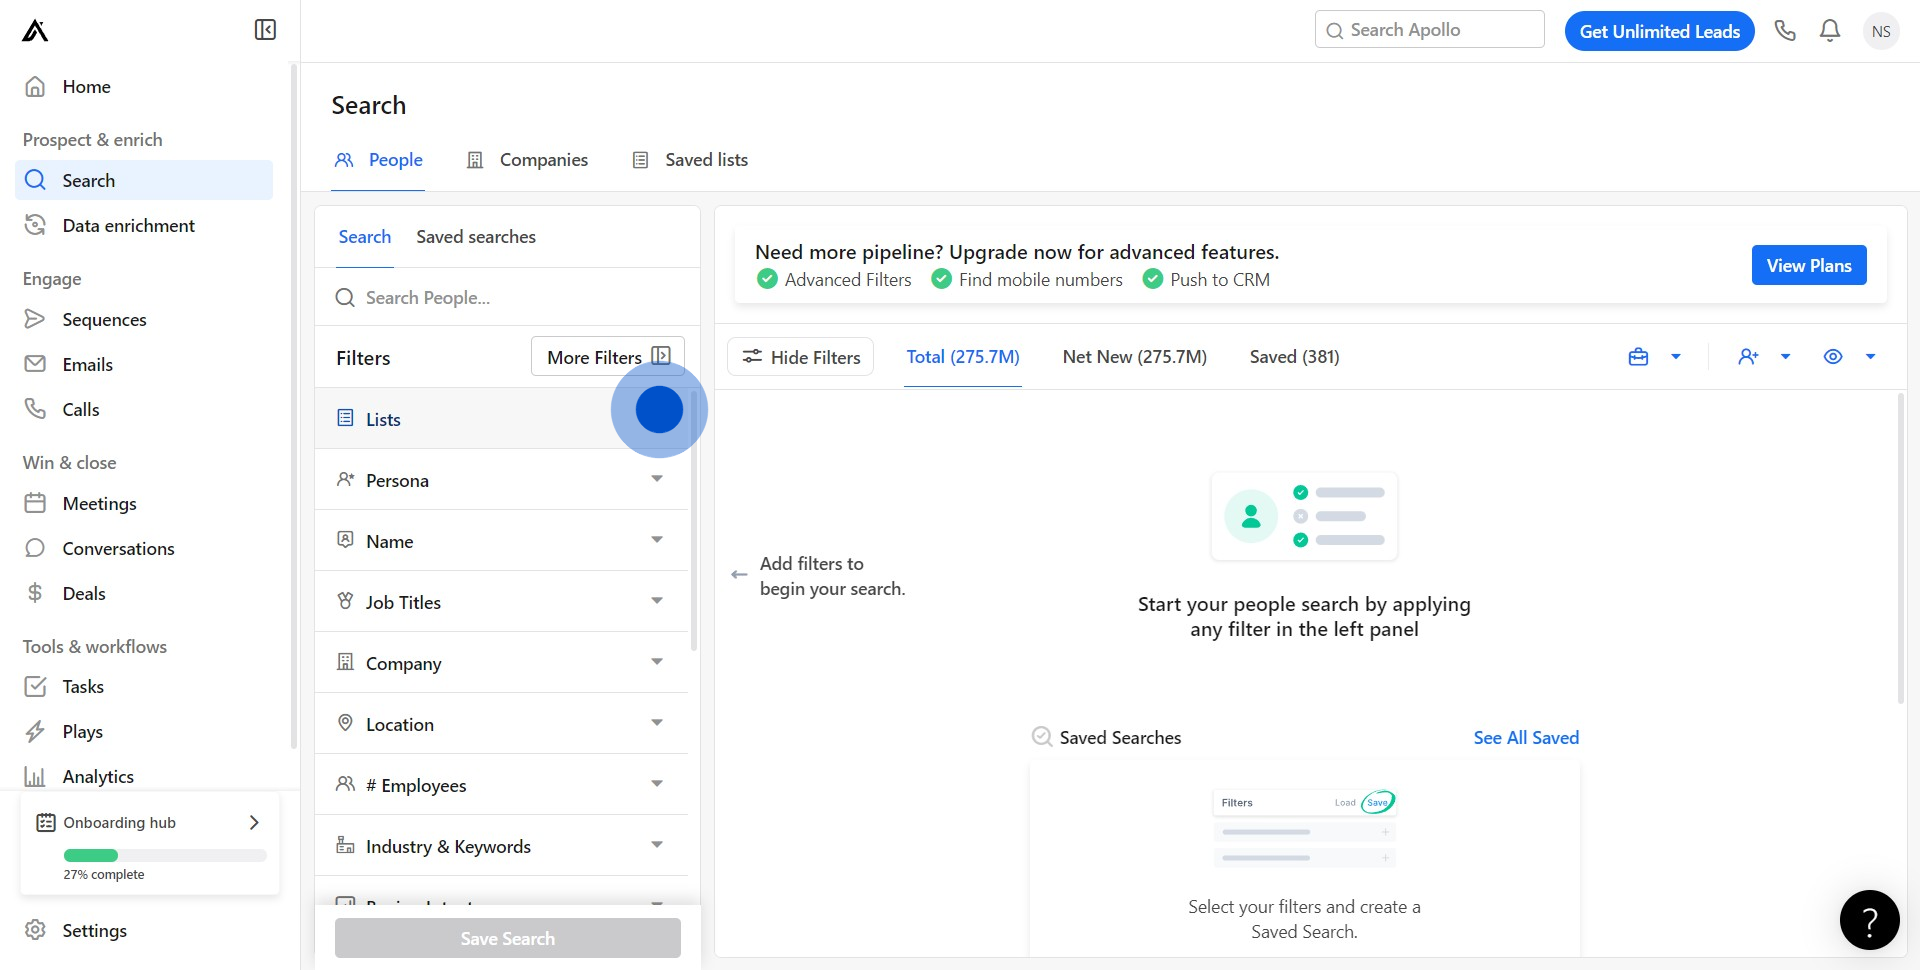
Task: Open the briefcase icon in results toolbar
Action: pyautogui.click(x=1638, y=357)
